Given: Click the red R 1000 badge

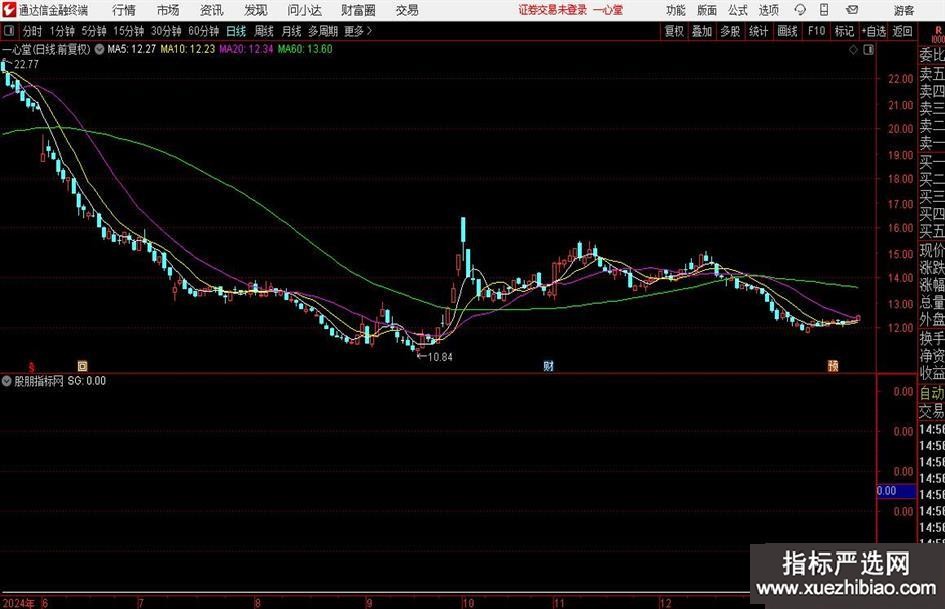Looking at the screenshot, I should (938, 35).
